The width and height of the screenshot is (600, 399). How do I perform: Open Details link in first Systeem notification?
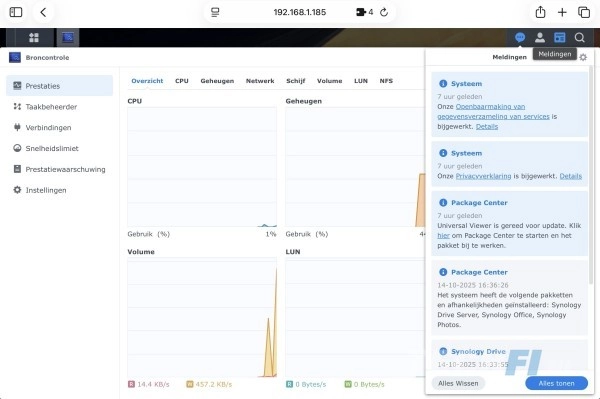click(487, 126)
